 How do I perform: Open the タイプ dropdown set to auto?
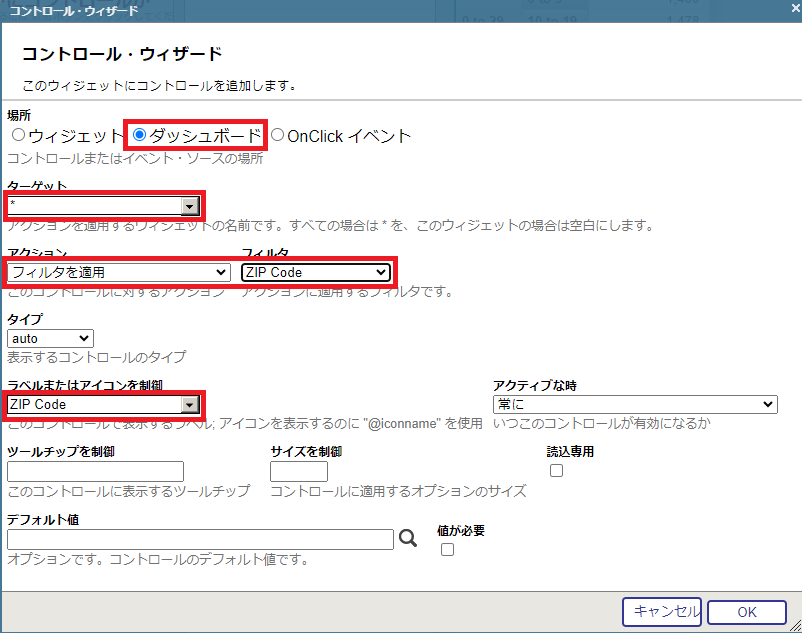(x=50, y=339)
